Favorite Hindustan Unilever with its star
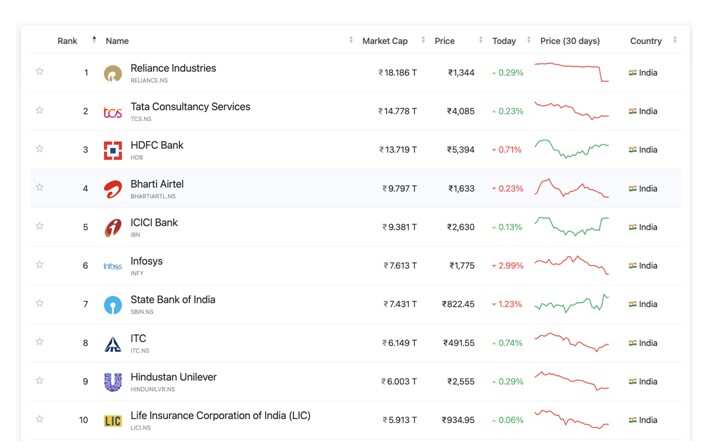Viewport: 722px width, 447px height. [x=40, y=380]
